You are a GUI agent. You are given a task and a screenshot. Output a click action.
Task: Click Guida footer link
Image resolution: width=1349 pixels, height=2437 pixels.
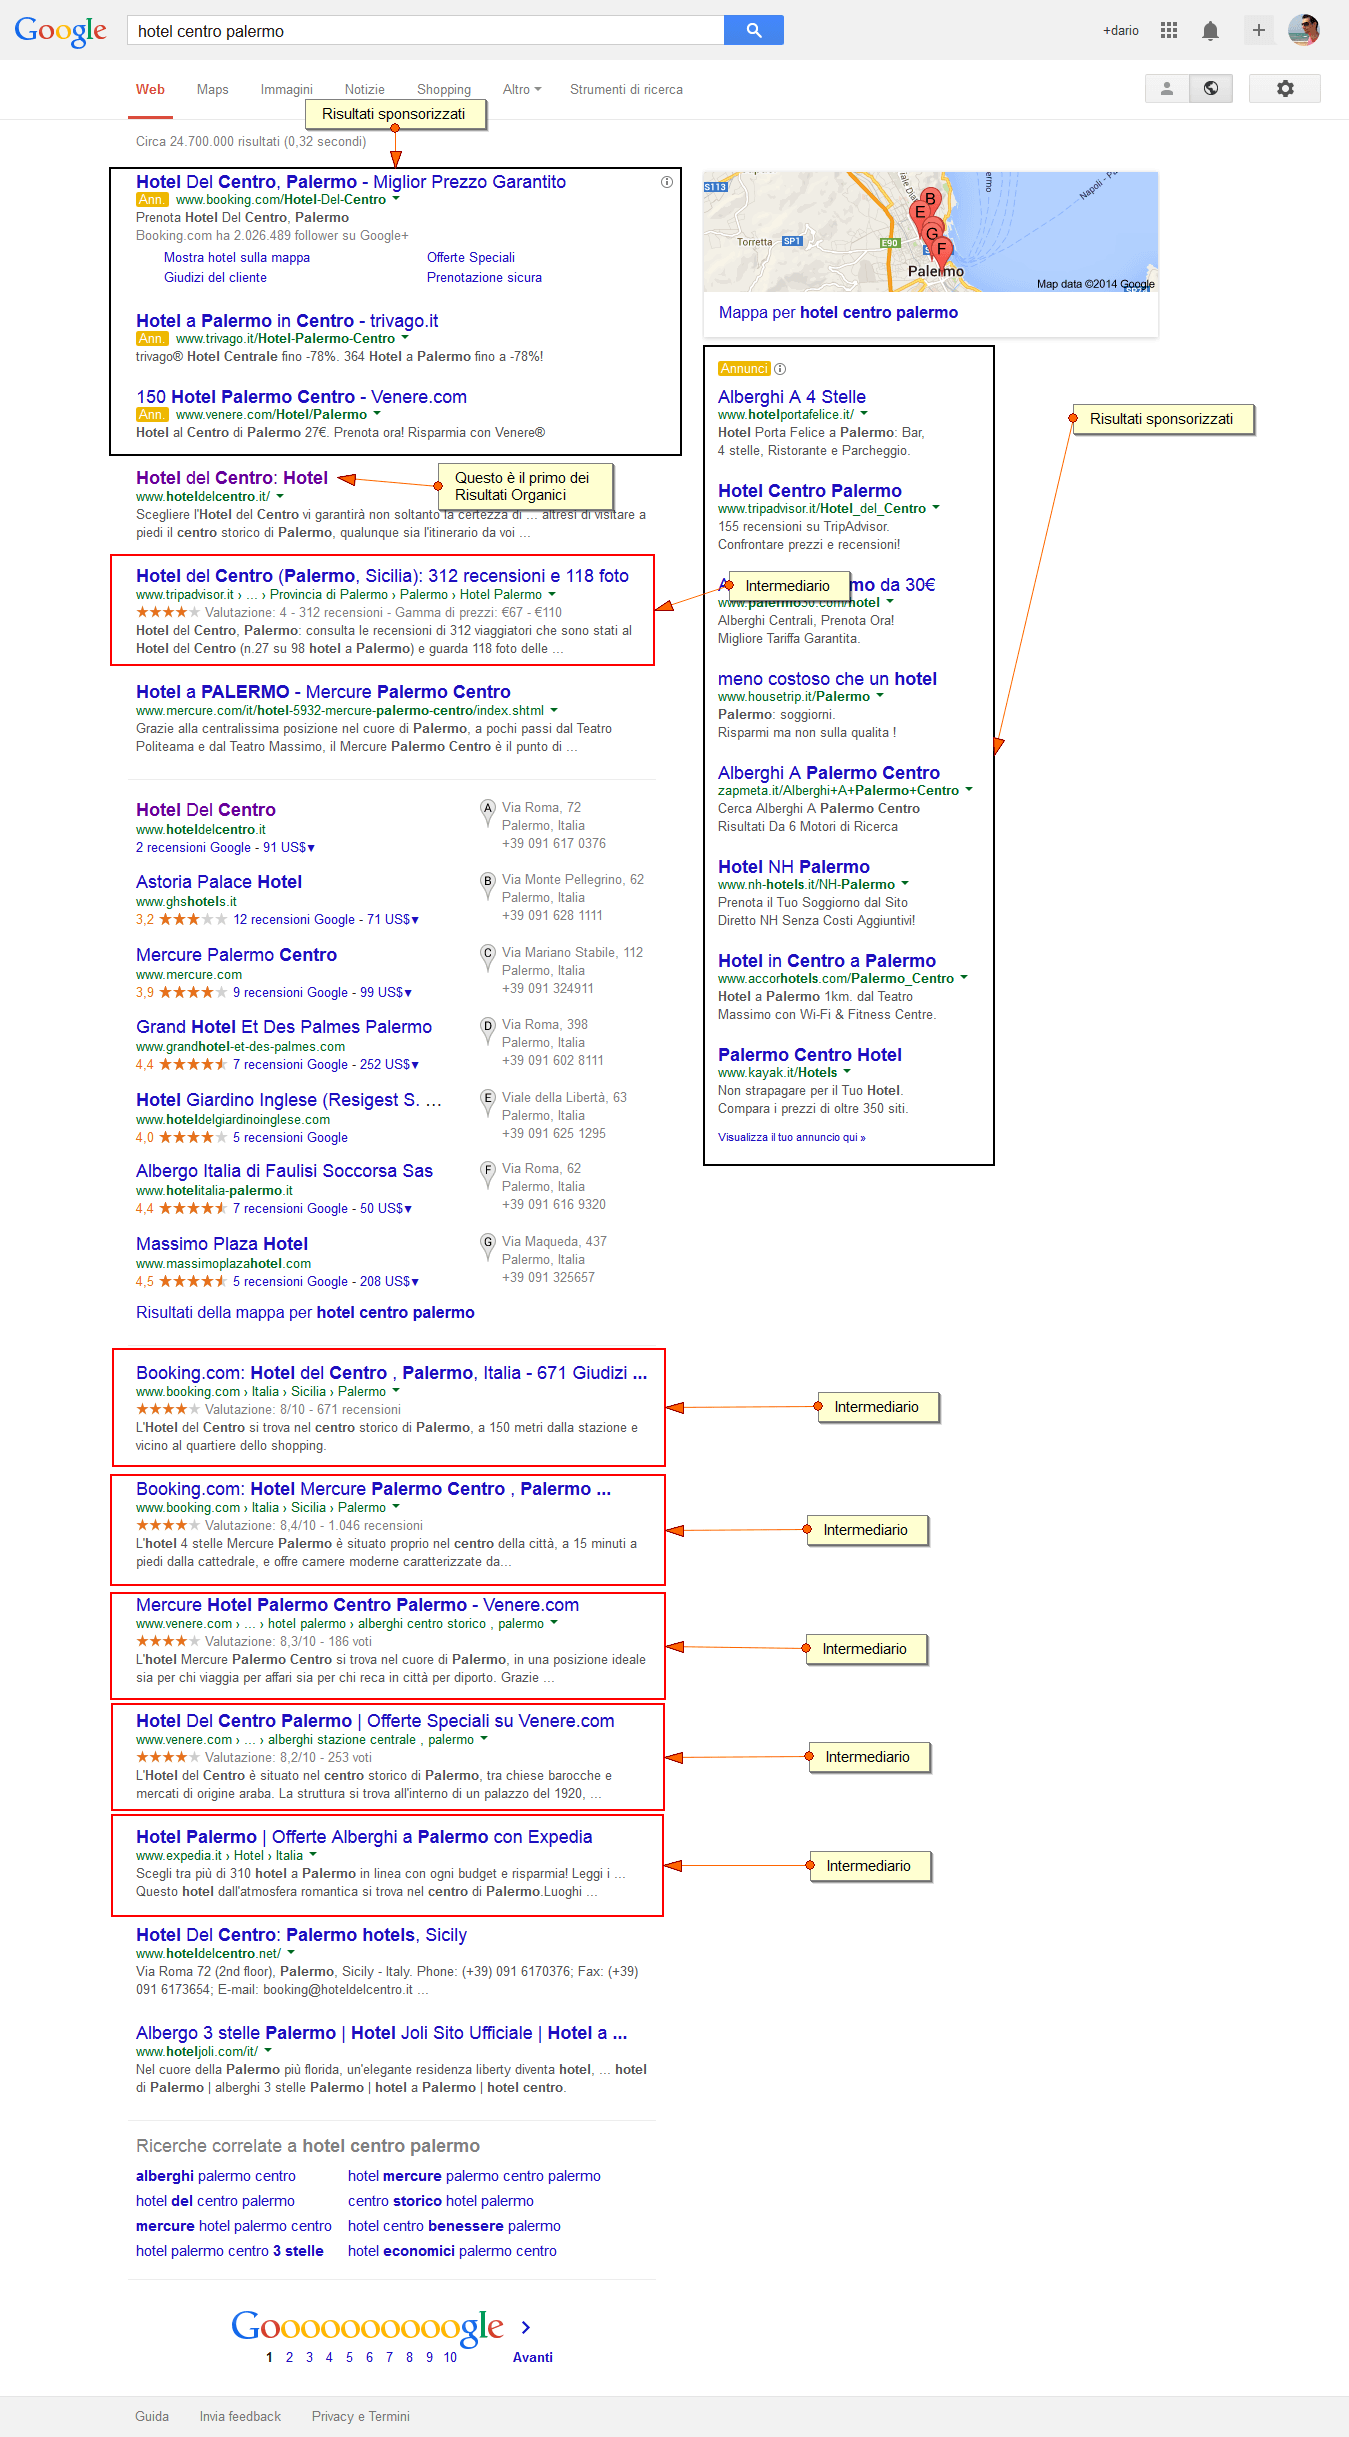click(152, 2416)
